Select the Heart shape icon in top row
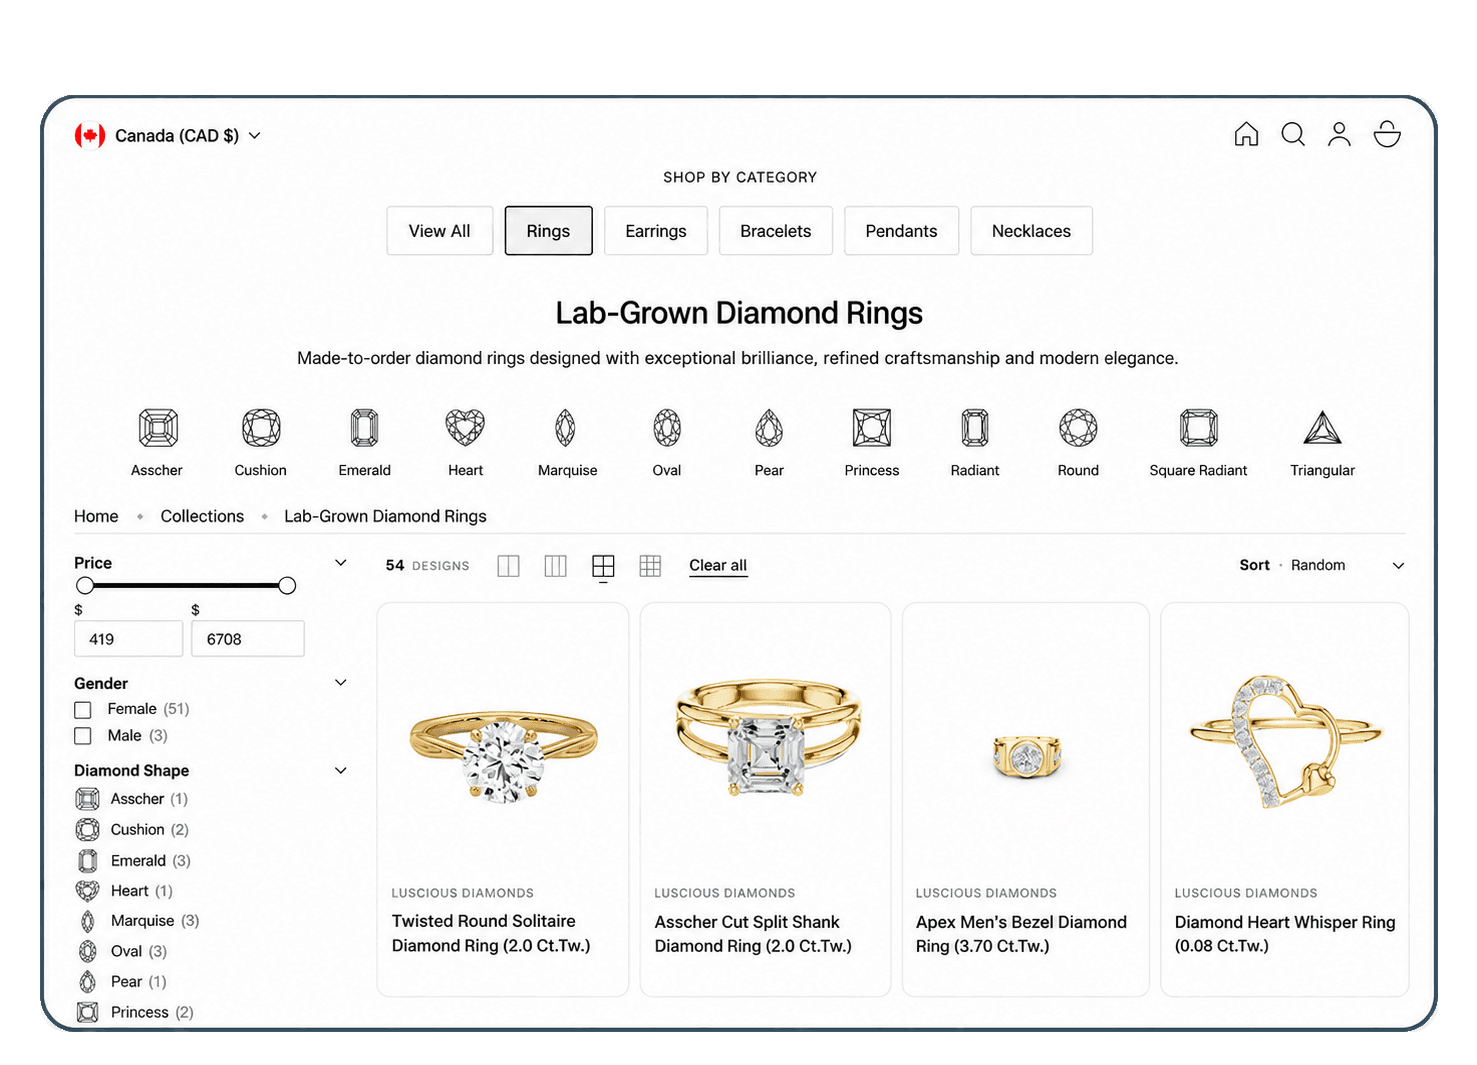 tap(465, 428)
